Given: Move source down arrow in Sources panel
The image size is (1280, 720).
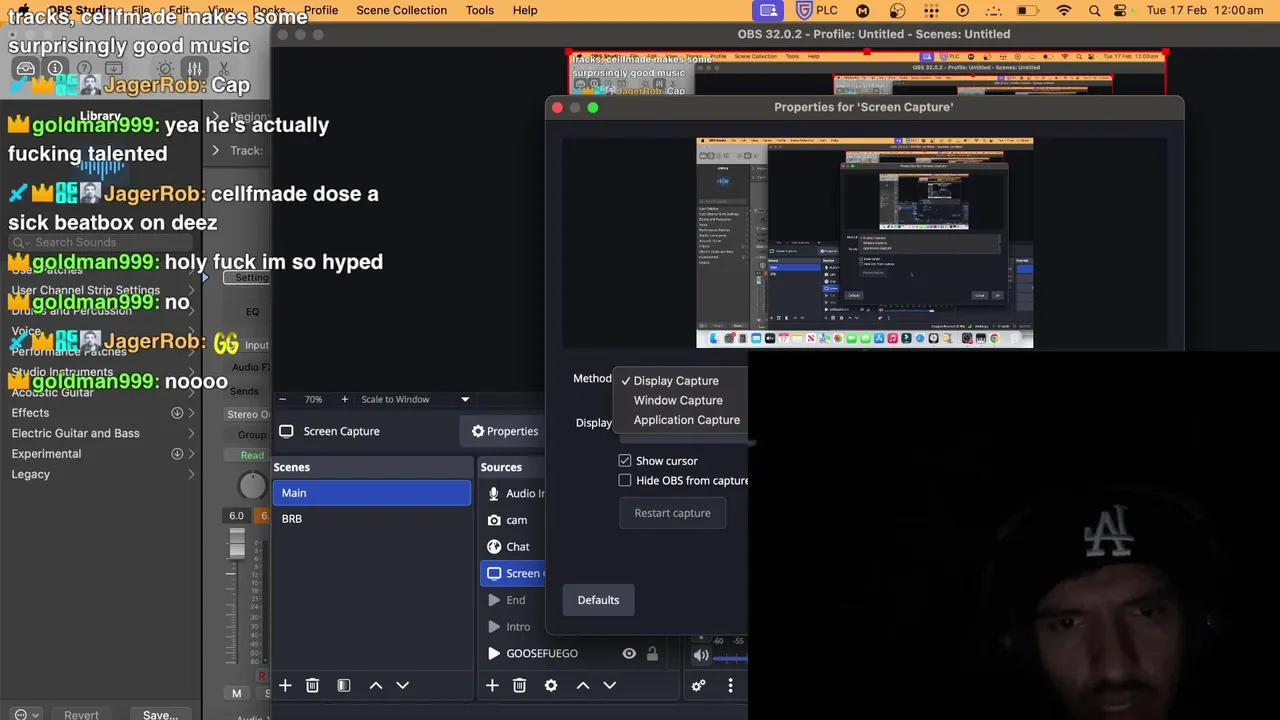Looking at the screenshot, I should (610, 685).
